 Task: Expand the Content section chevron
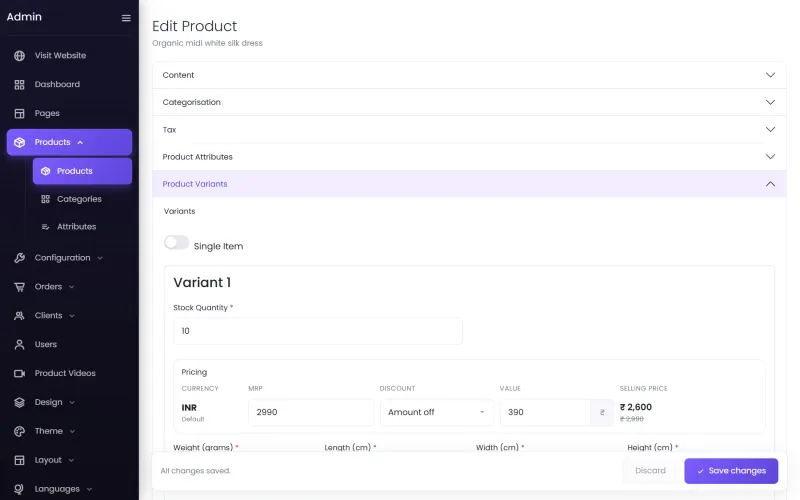coord(770,75)
